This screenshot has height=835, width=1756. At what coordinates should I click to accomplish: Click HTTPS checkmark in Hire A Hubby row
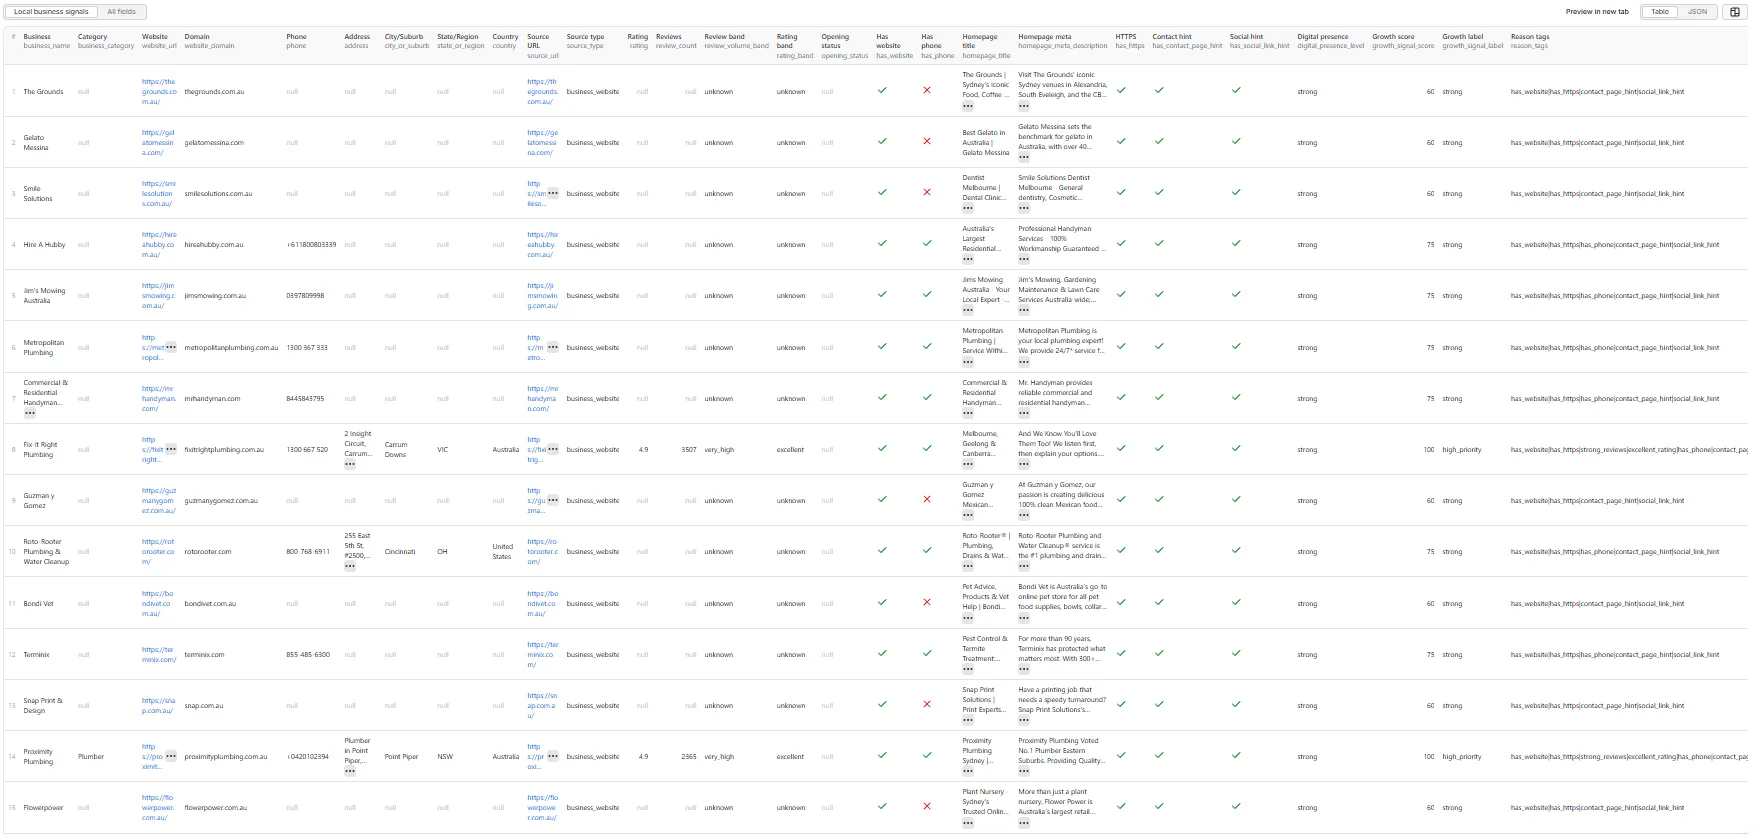[x=1121, y=243]
